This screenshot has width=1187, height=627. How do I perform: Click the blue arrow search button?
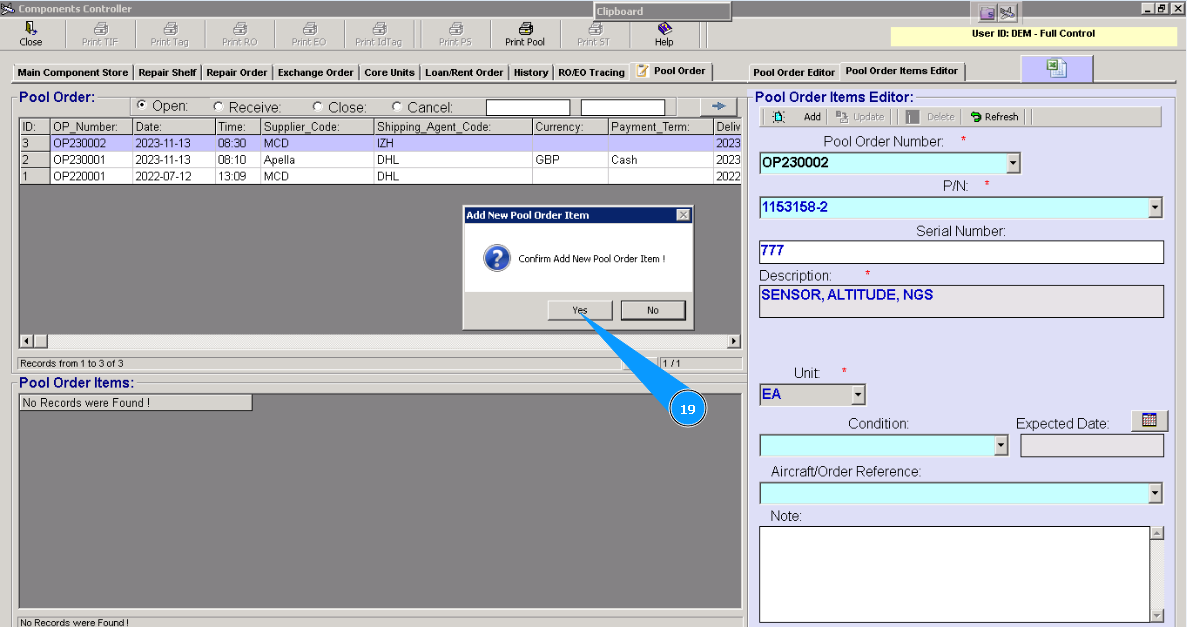pos(718,107)
